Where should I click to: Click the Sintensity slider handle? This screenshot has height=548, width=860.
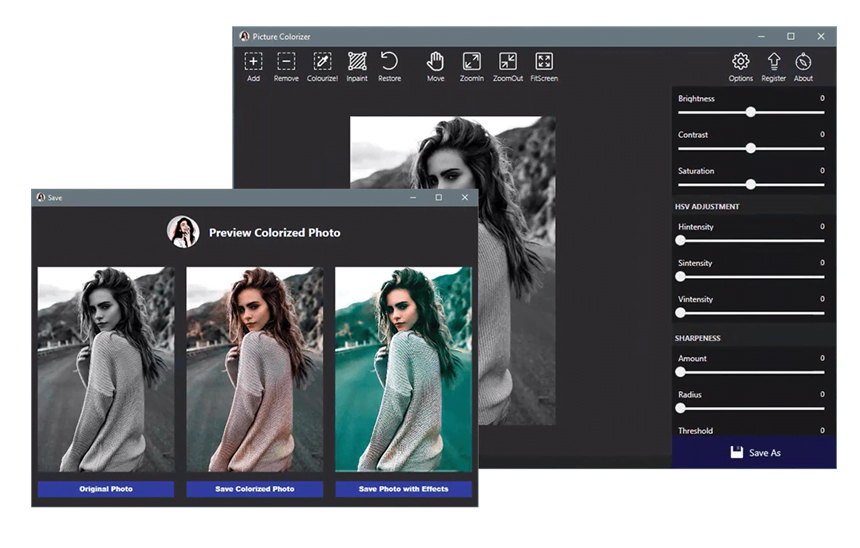681,276
